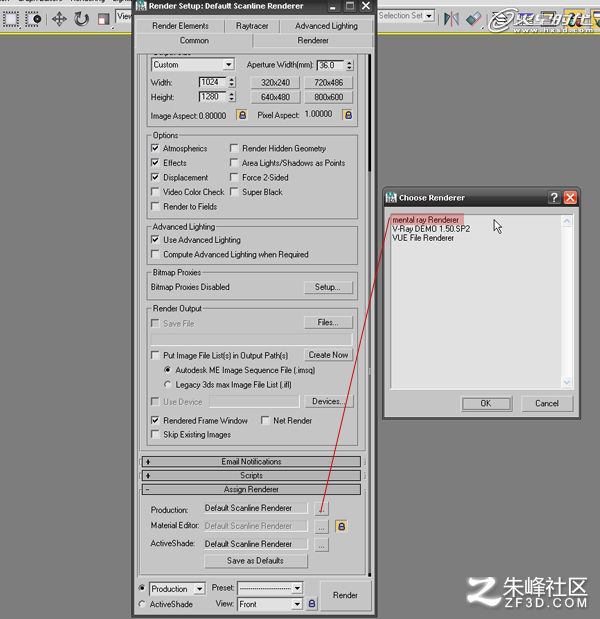The height and width of the screenshot is (619, 600).
Task: Select the rectangular selection region tool
Action: pos(11,19)
